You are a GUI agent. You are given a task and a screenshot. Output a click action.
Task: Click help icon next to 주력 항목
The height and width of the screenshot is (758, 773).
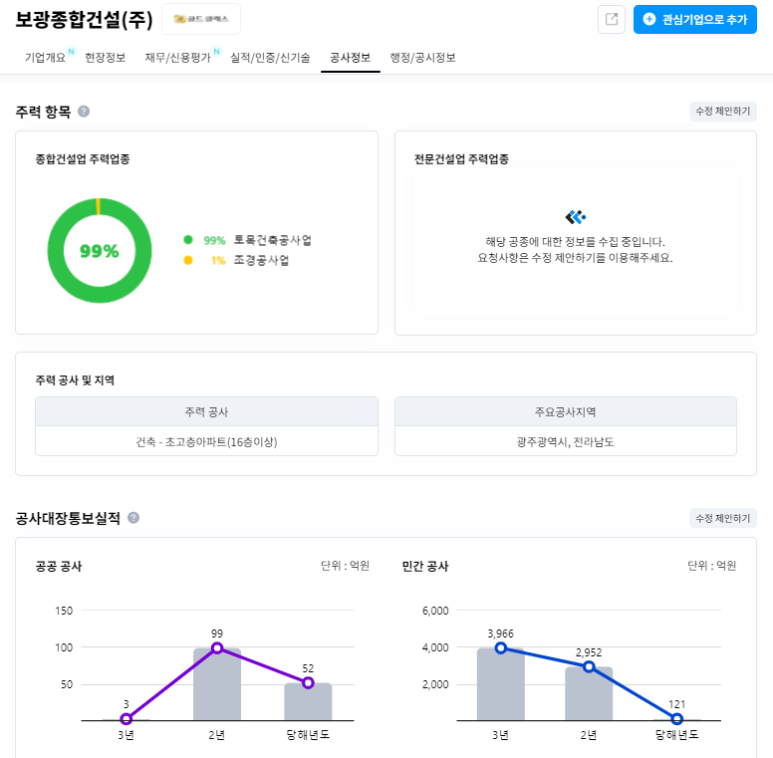click(84, 111)
